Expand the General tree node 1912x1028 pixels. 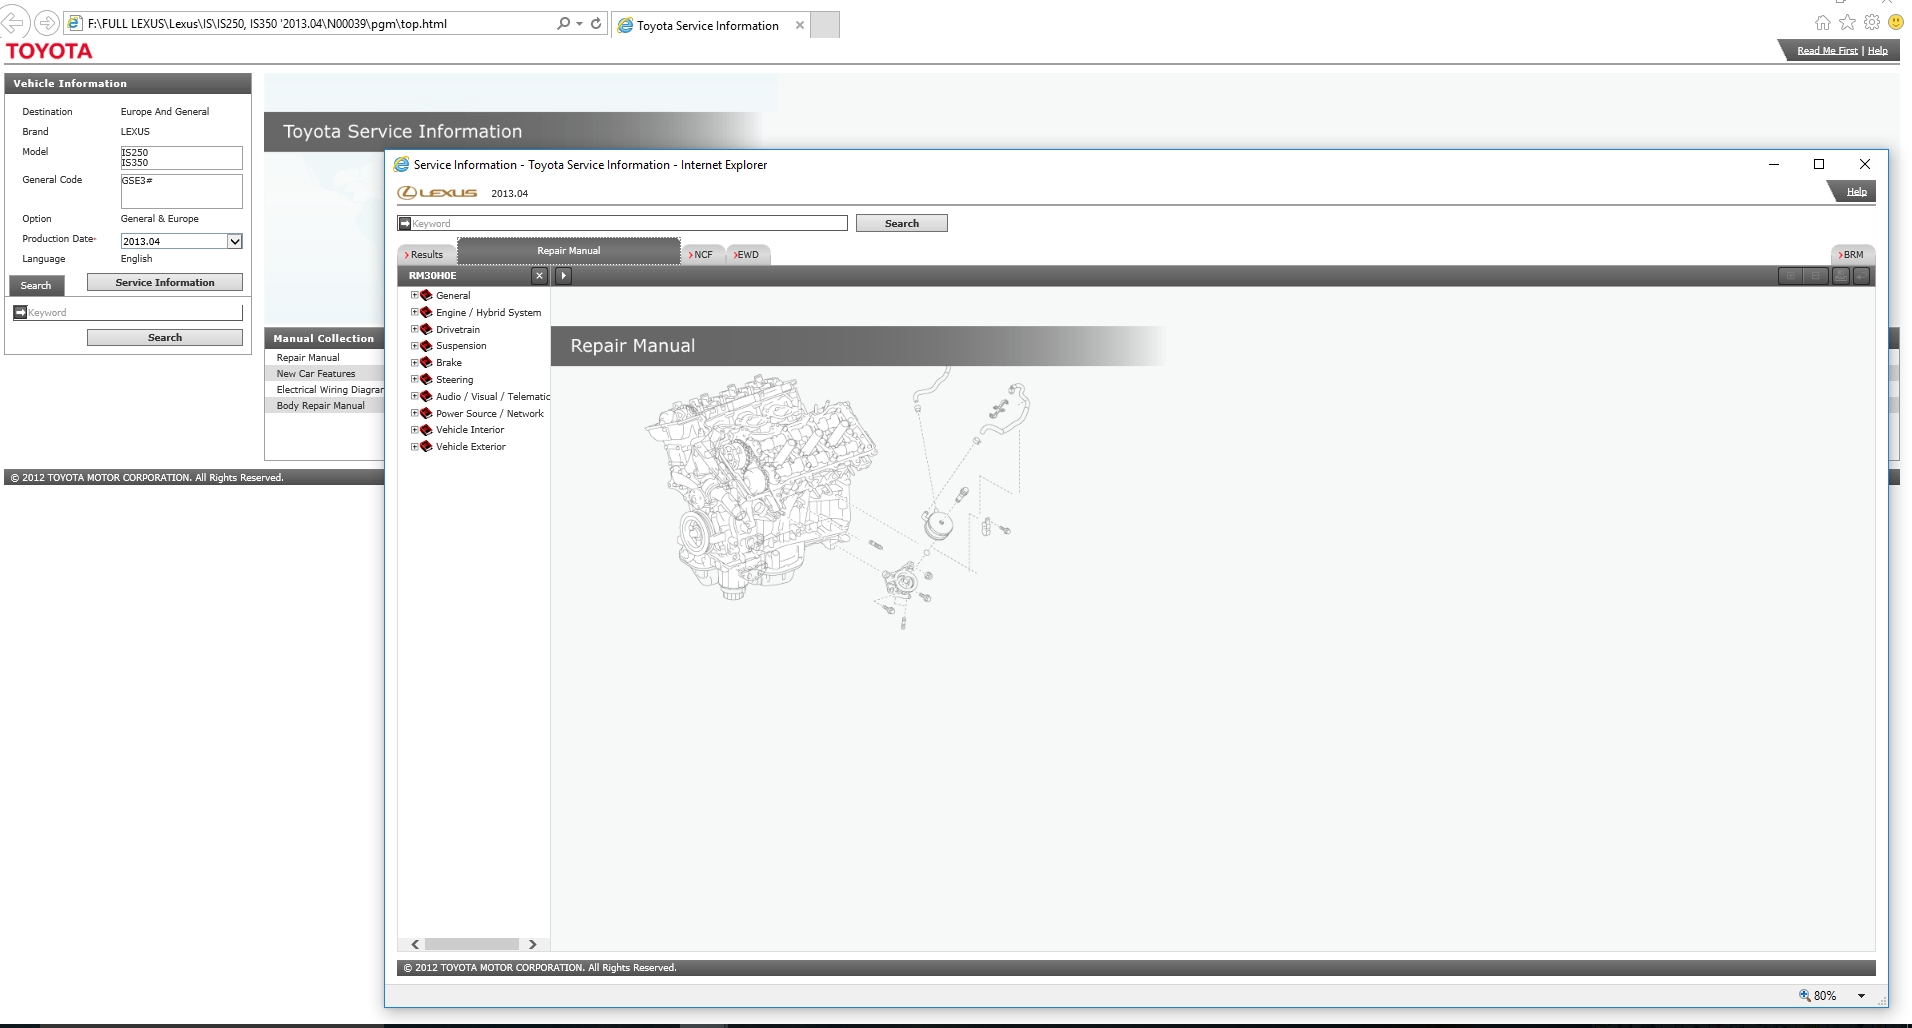tap(415, 295)
